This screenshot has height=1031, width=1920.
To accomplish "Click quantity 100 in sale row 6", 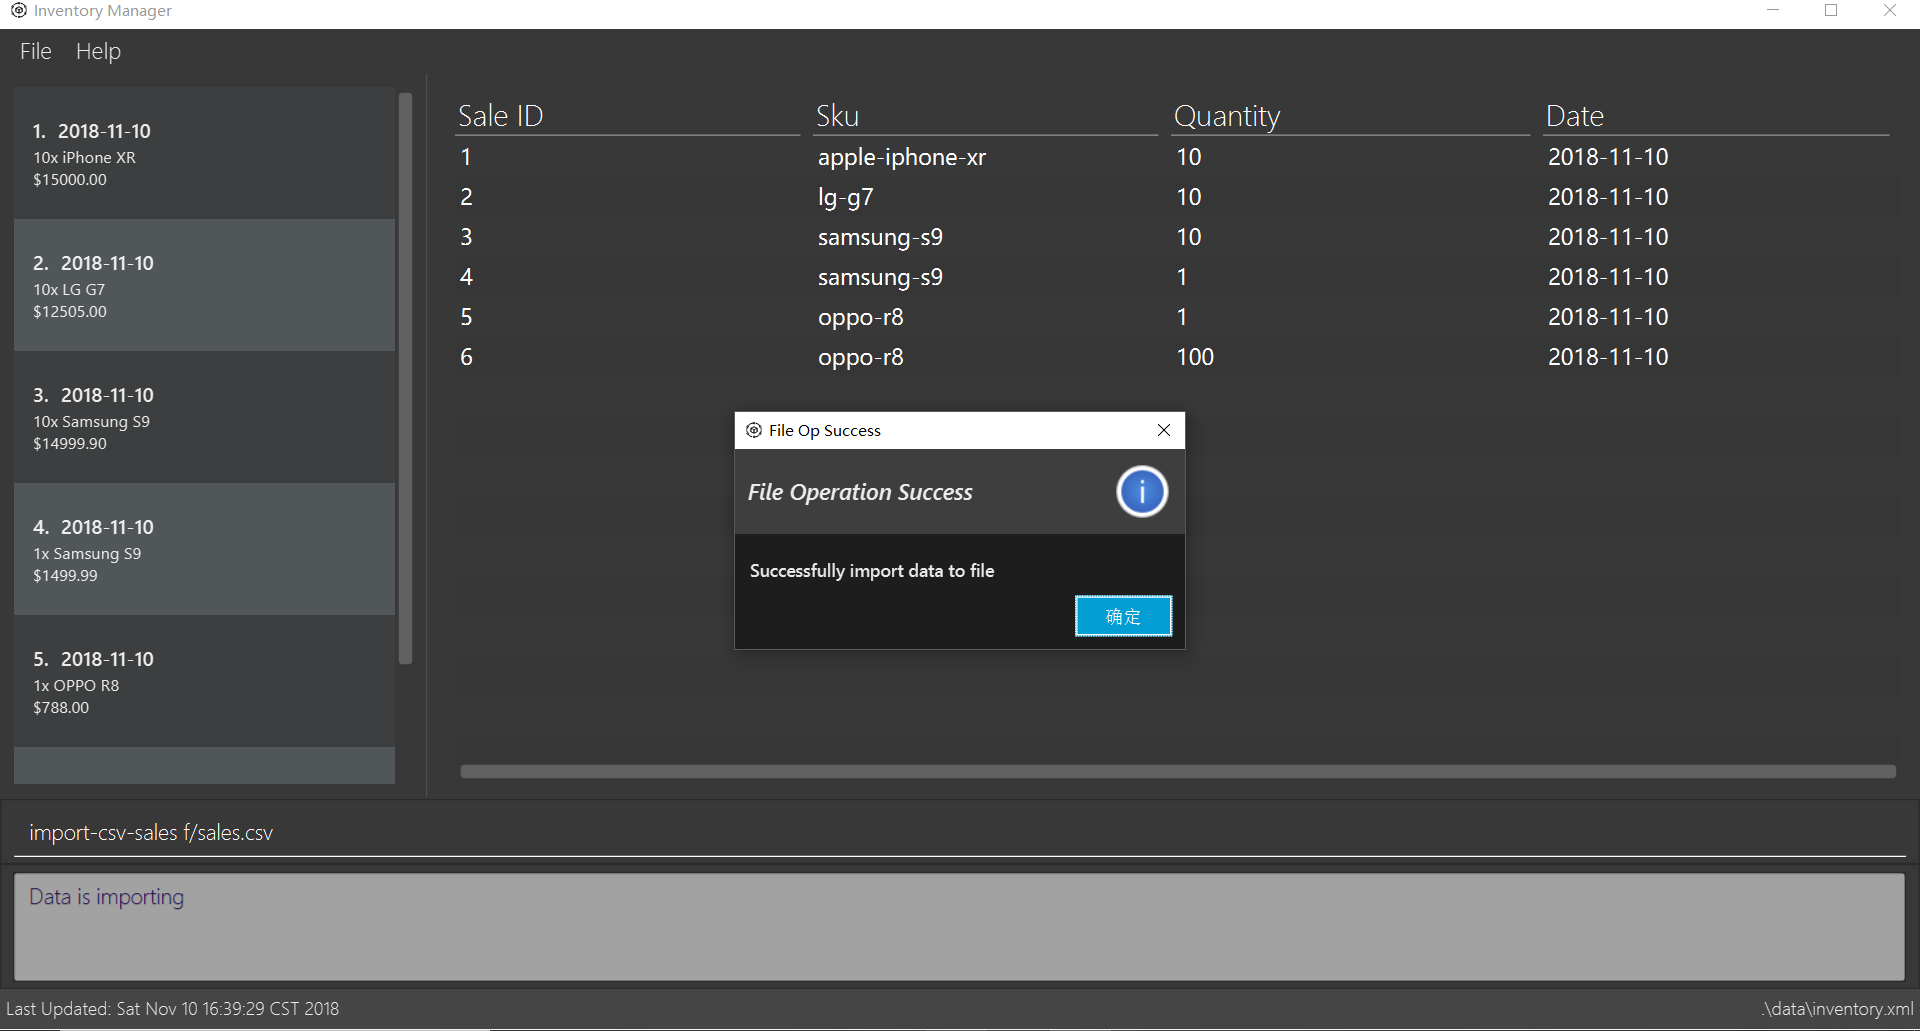I will pos(1195,357).
